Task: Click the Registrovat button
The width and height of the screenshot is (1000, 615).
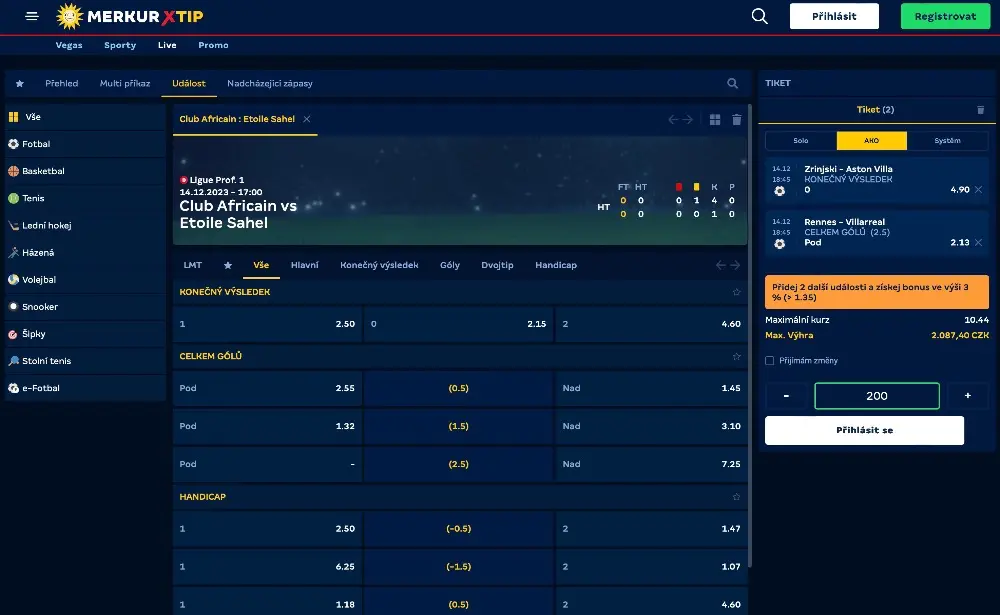Action: coord(945,17)
